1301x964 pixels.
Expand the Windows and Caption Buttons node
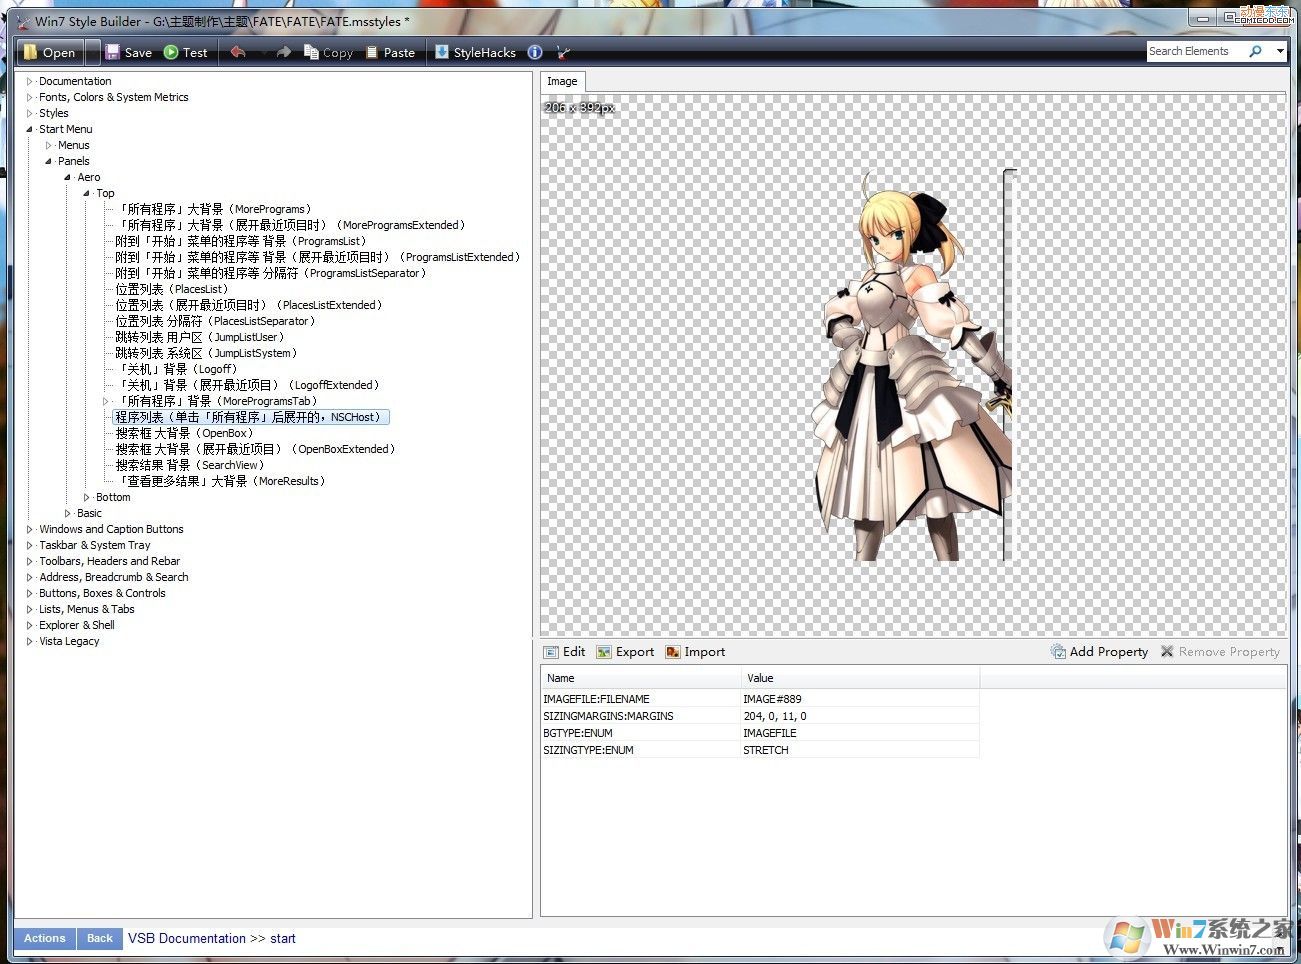30,529
